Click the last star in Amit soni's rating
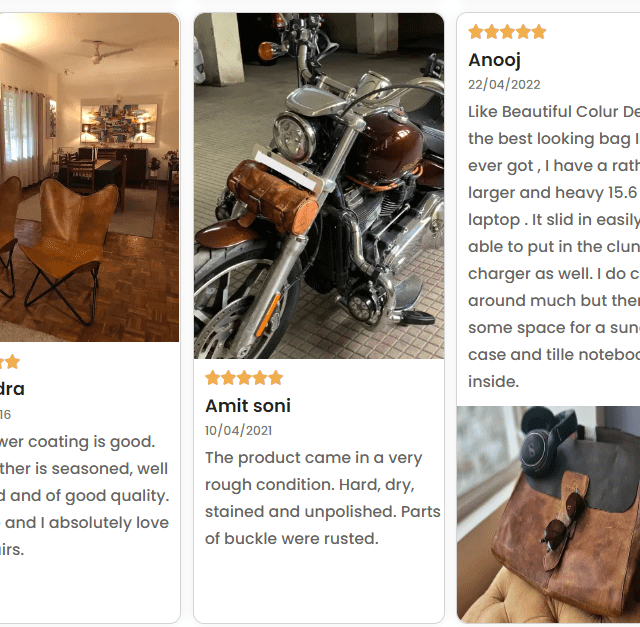This screenshot has height=627, width=640. tap(275, 378)
